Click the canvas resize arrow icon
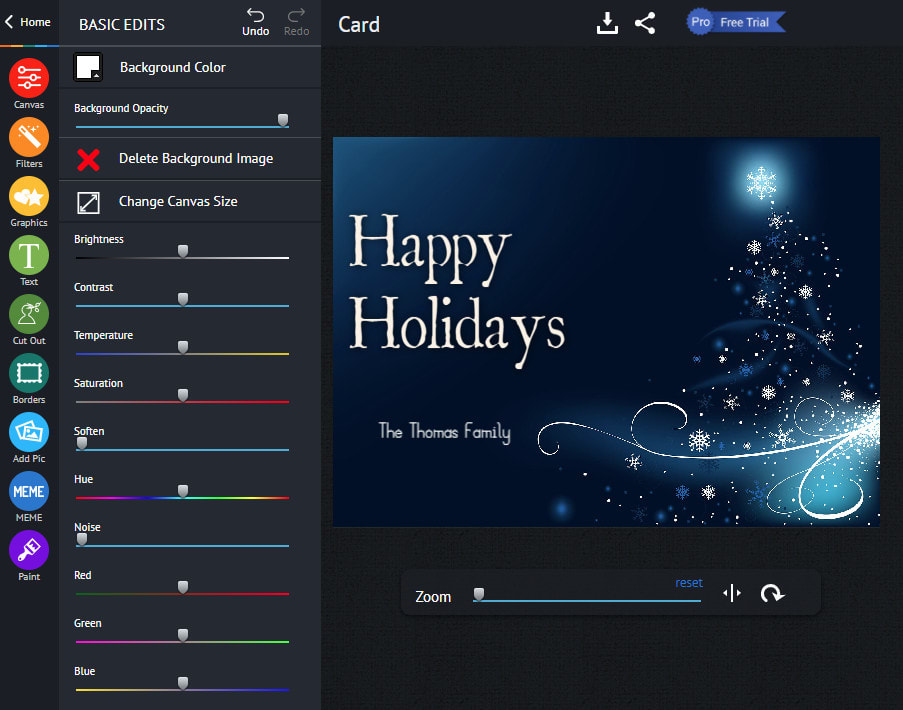Screen dimensions: 903x710 88,203
